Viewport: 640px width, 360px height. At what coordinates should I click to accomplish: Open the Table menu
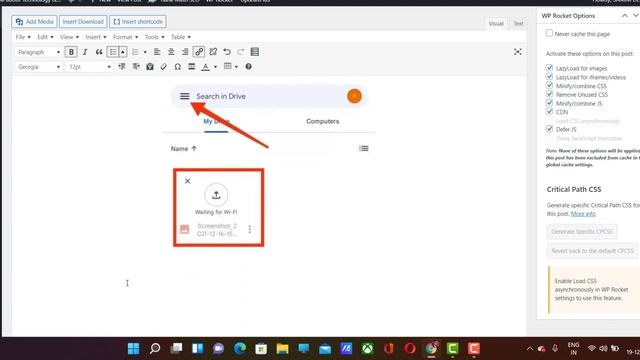180,37
